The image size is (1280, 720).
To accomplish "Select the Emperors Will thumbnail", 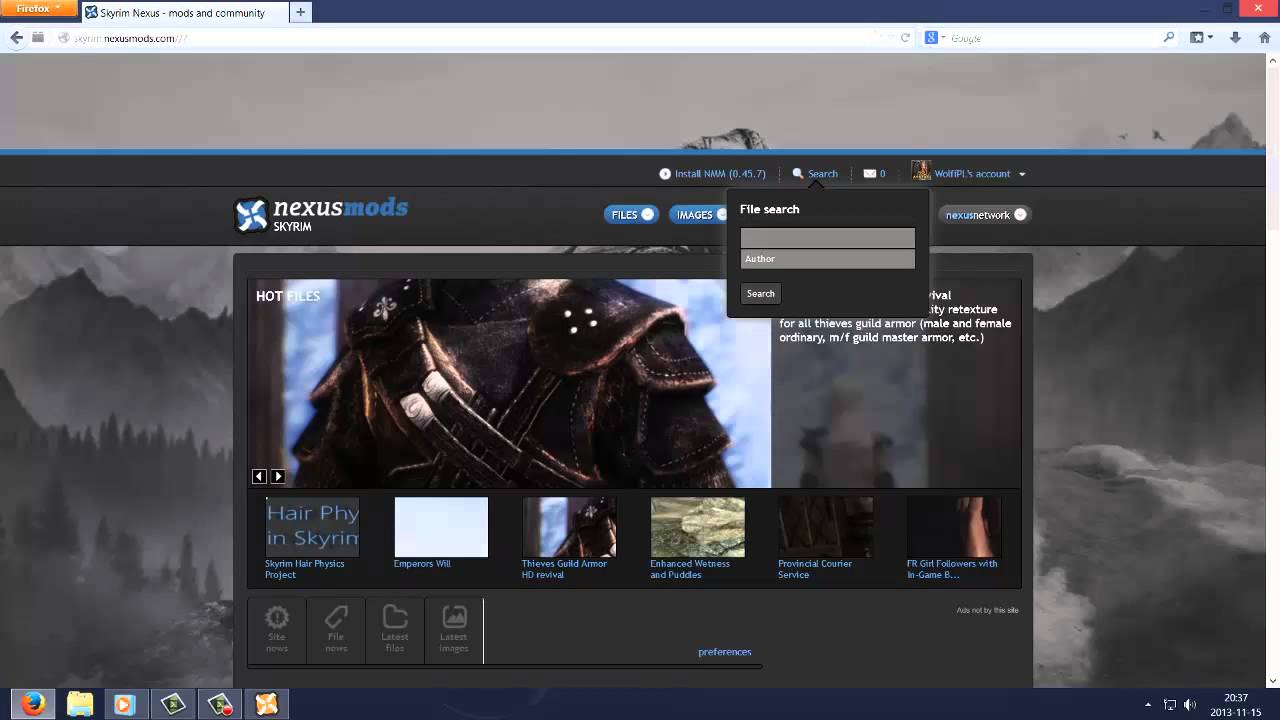I will [441, 527].
